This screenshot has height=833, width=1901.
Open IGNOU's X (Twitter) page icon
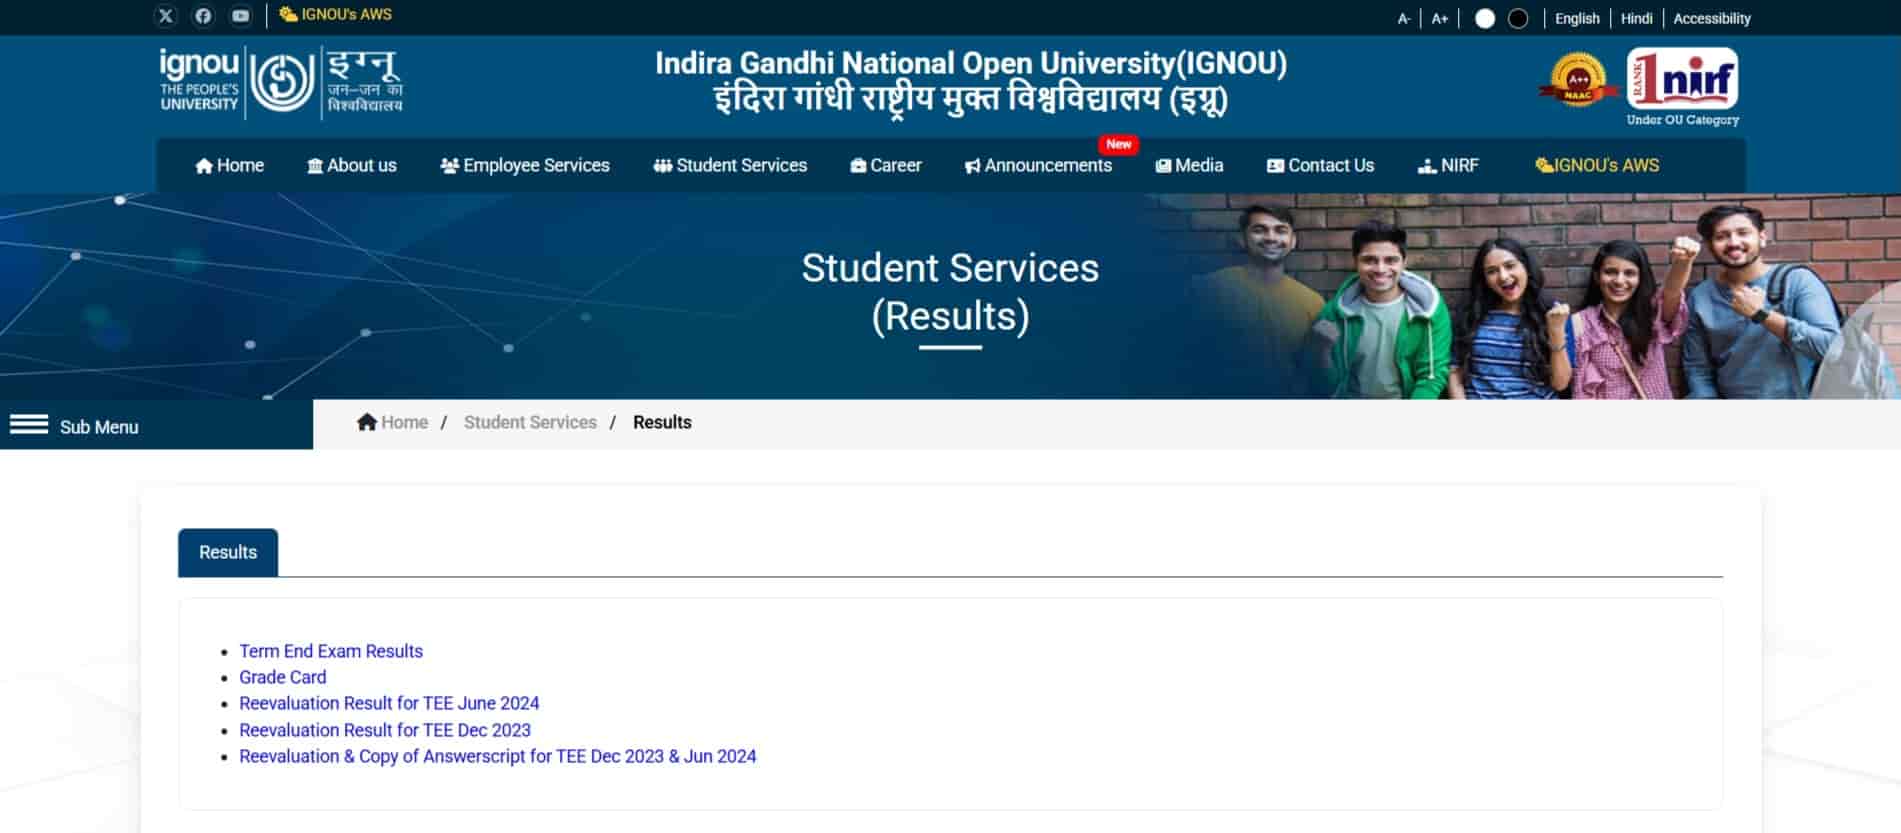(166, 16)
